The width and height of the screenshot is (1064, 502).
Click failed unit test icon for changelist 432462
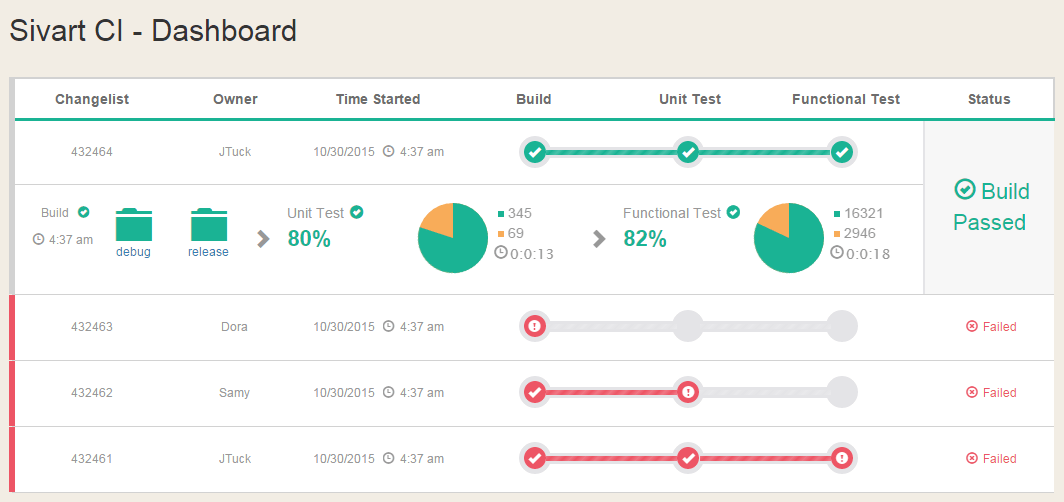point(688,392)
